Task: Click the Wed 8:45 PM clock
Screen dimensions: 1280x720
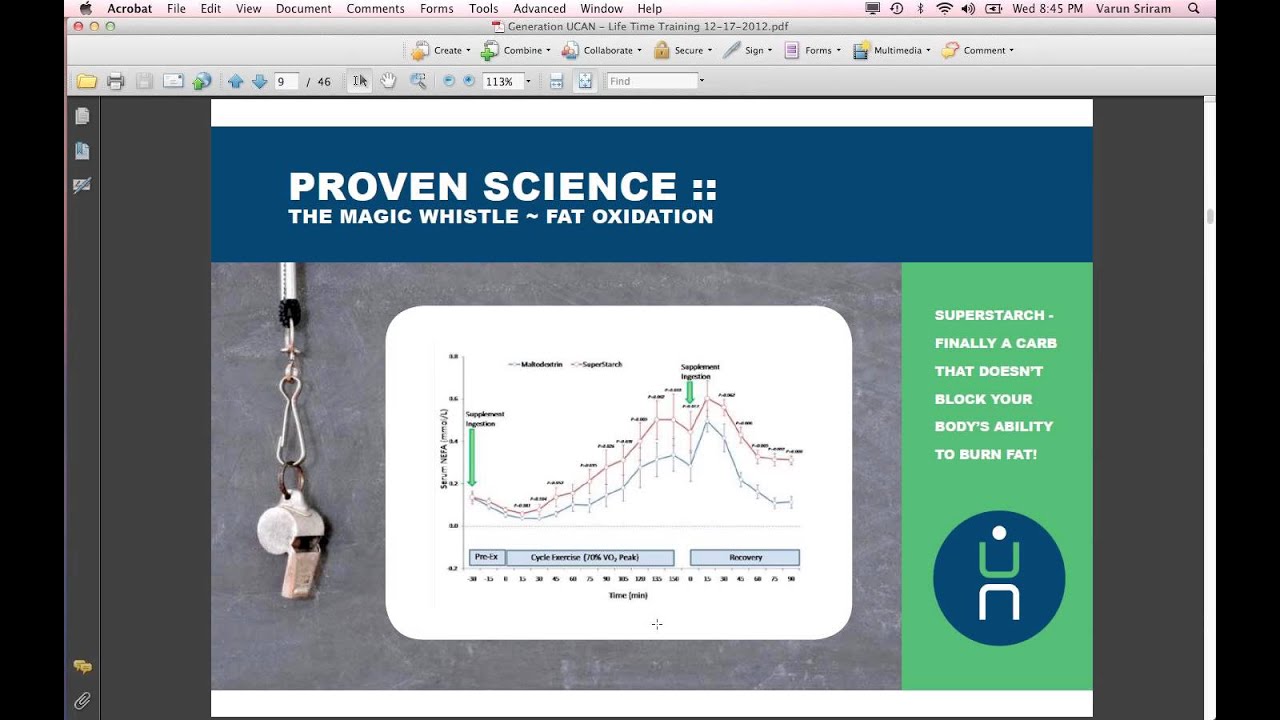Action: [1047, 9]
